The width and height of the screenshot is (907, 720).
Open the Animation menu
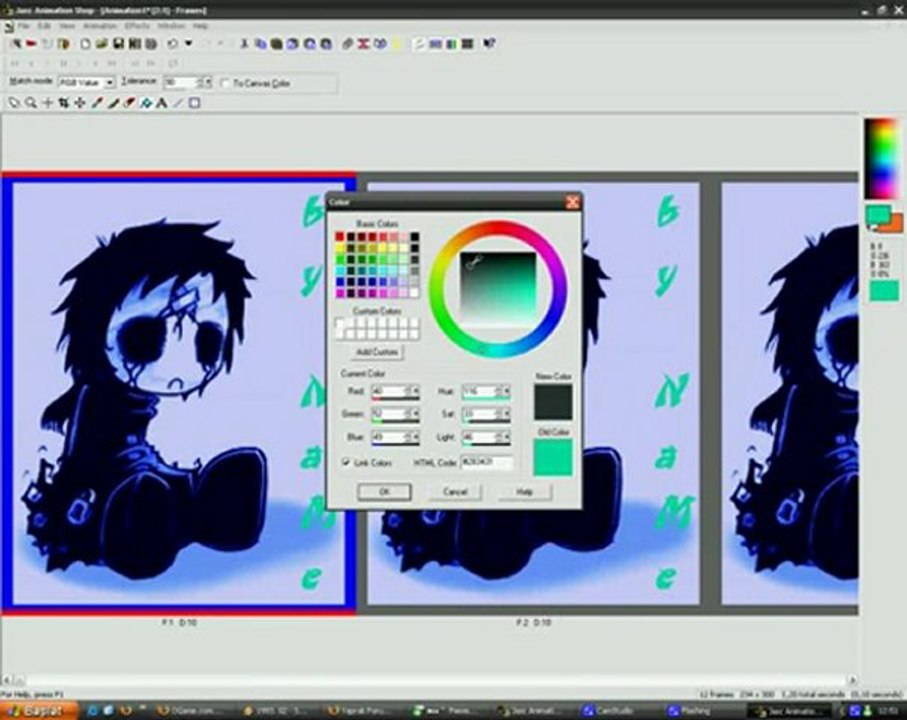click(x=100, y=26)
